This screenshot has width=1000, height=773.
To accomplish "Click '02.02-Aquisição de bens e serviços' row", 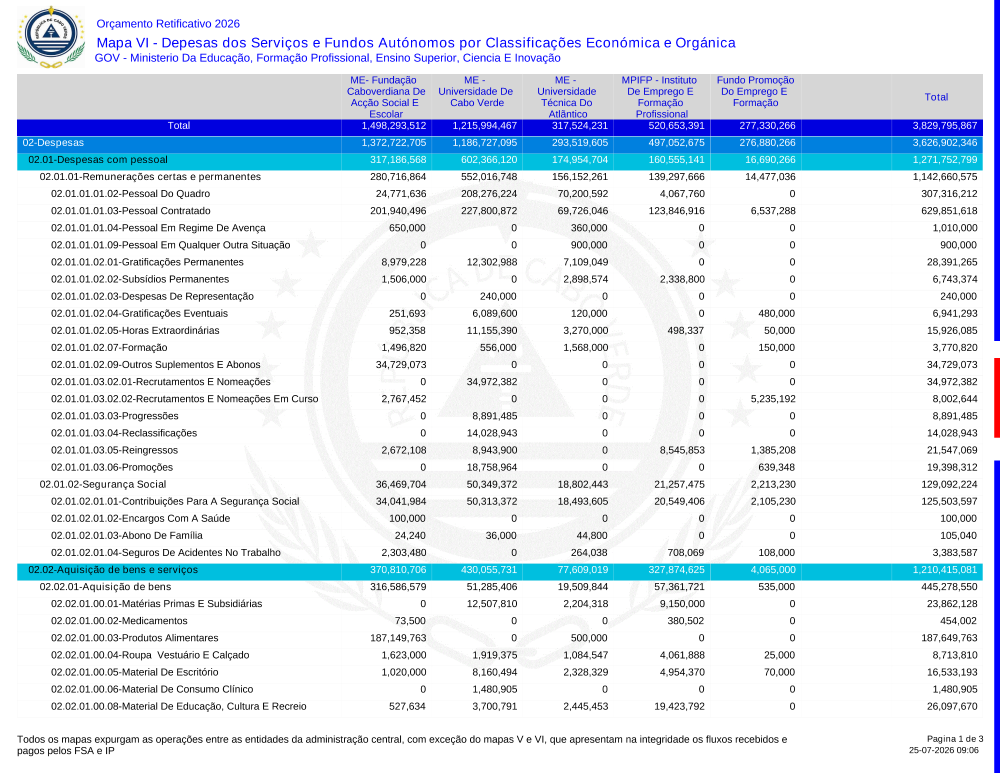I will click(500, 570).
